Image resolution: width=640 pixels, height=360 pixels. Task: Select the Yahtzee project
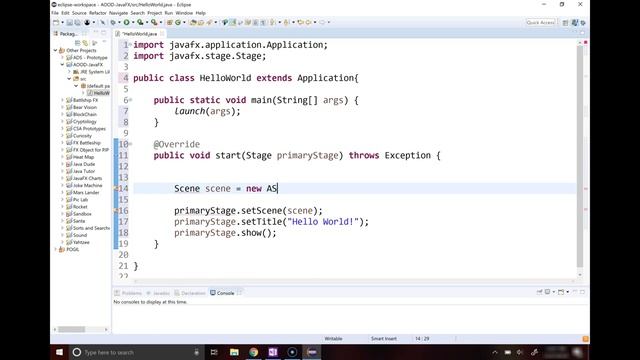81,242
